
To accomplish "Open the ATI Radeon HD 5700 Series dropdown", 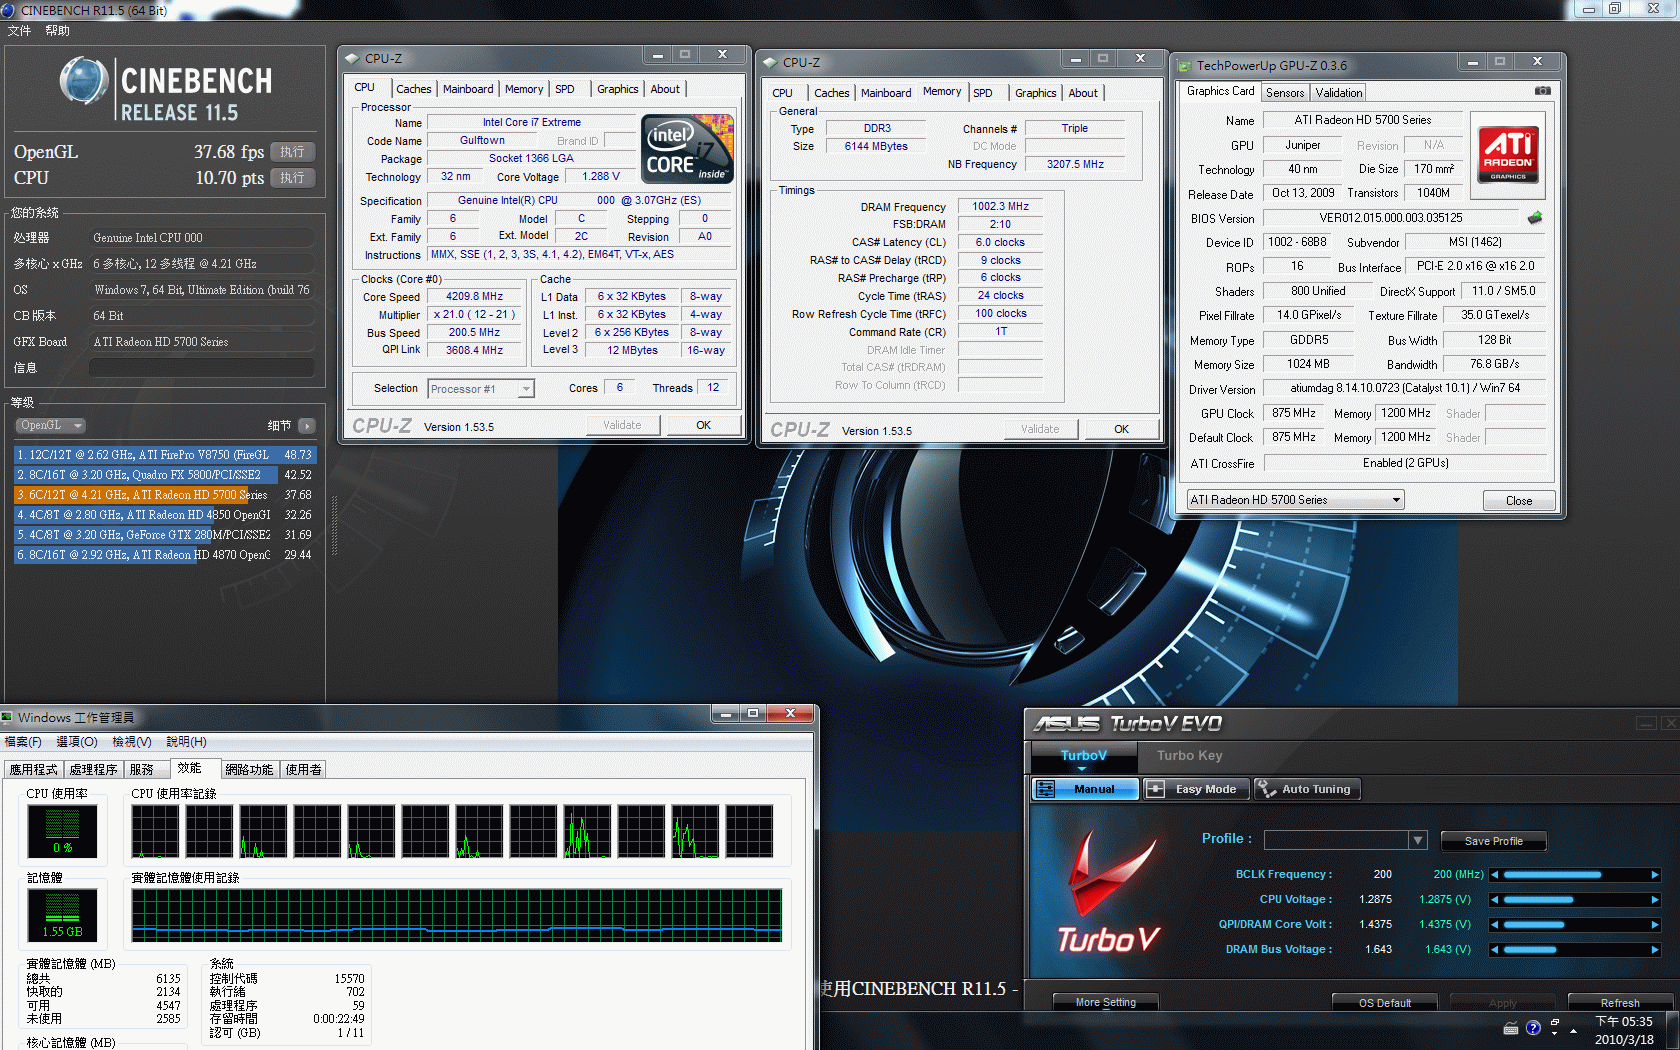I will (1296, 500).
